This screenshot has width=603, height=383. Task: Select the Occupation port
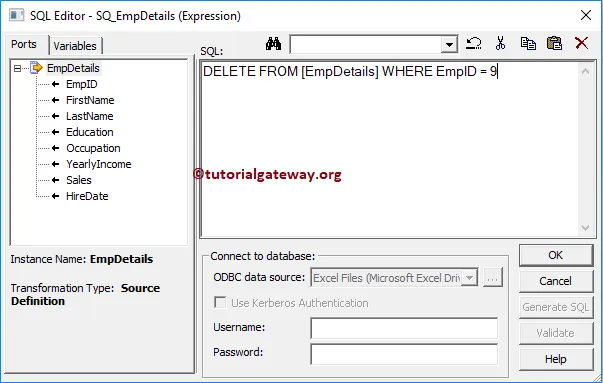pyautogui.click(x=93, y=148)
